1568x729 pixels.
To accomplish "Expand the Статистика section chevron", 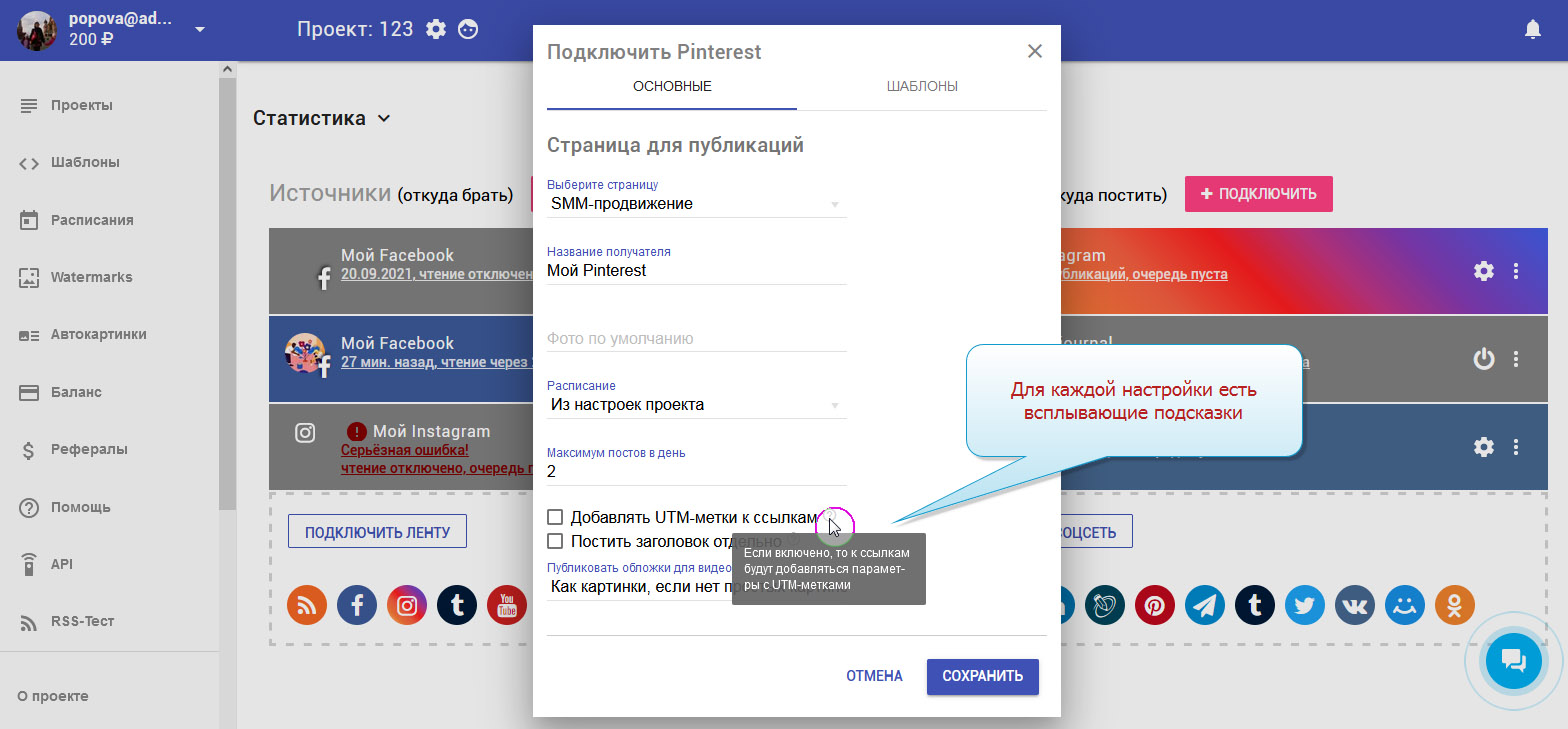I will (x=383, y=119).
